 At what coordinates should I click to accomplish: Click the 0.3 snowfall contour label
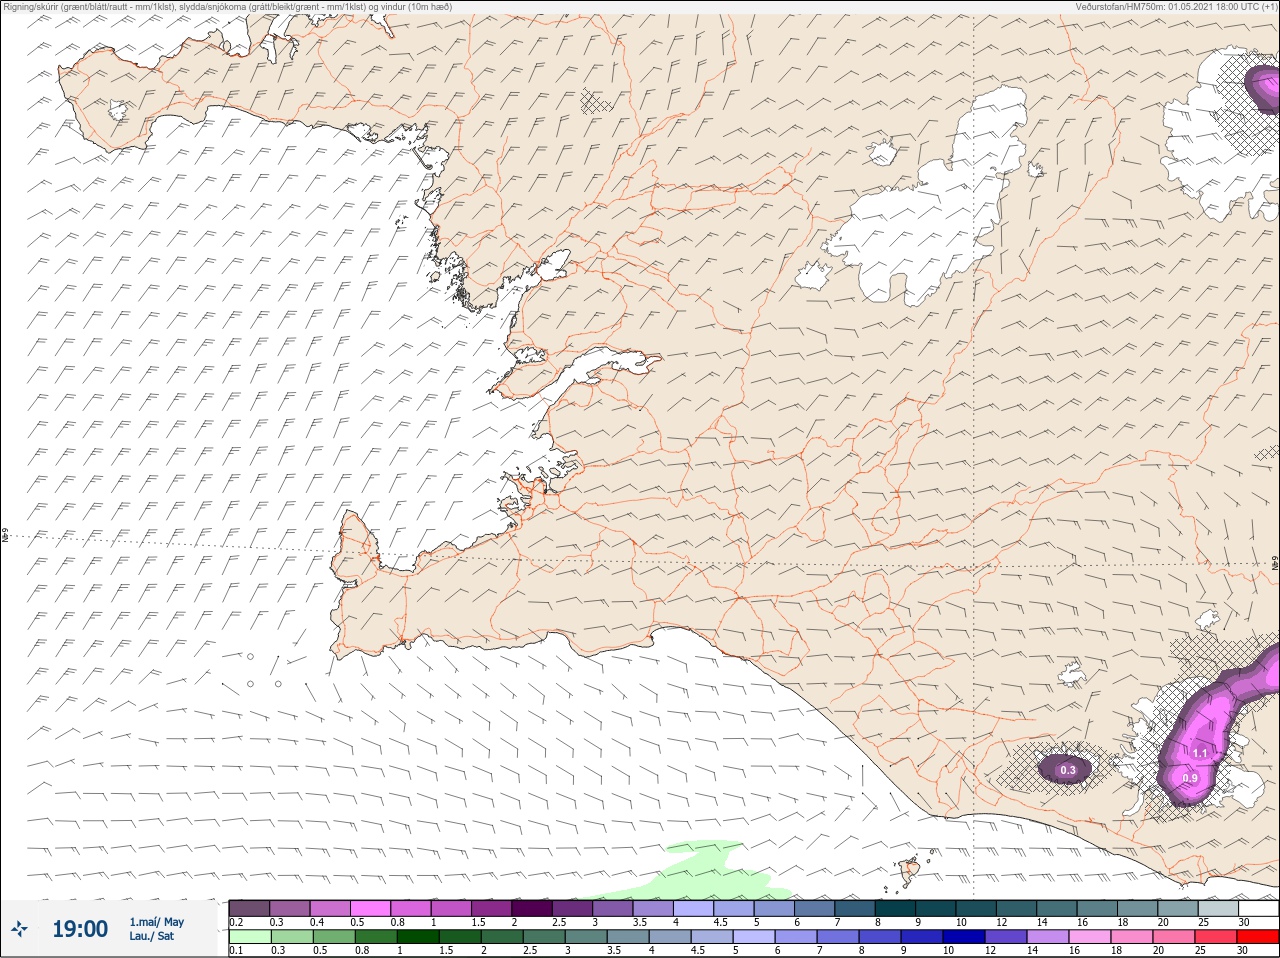pyautogui.click(x=1068, y=770)
